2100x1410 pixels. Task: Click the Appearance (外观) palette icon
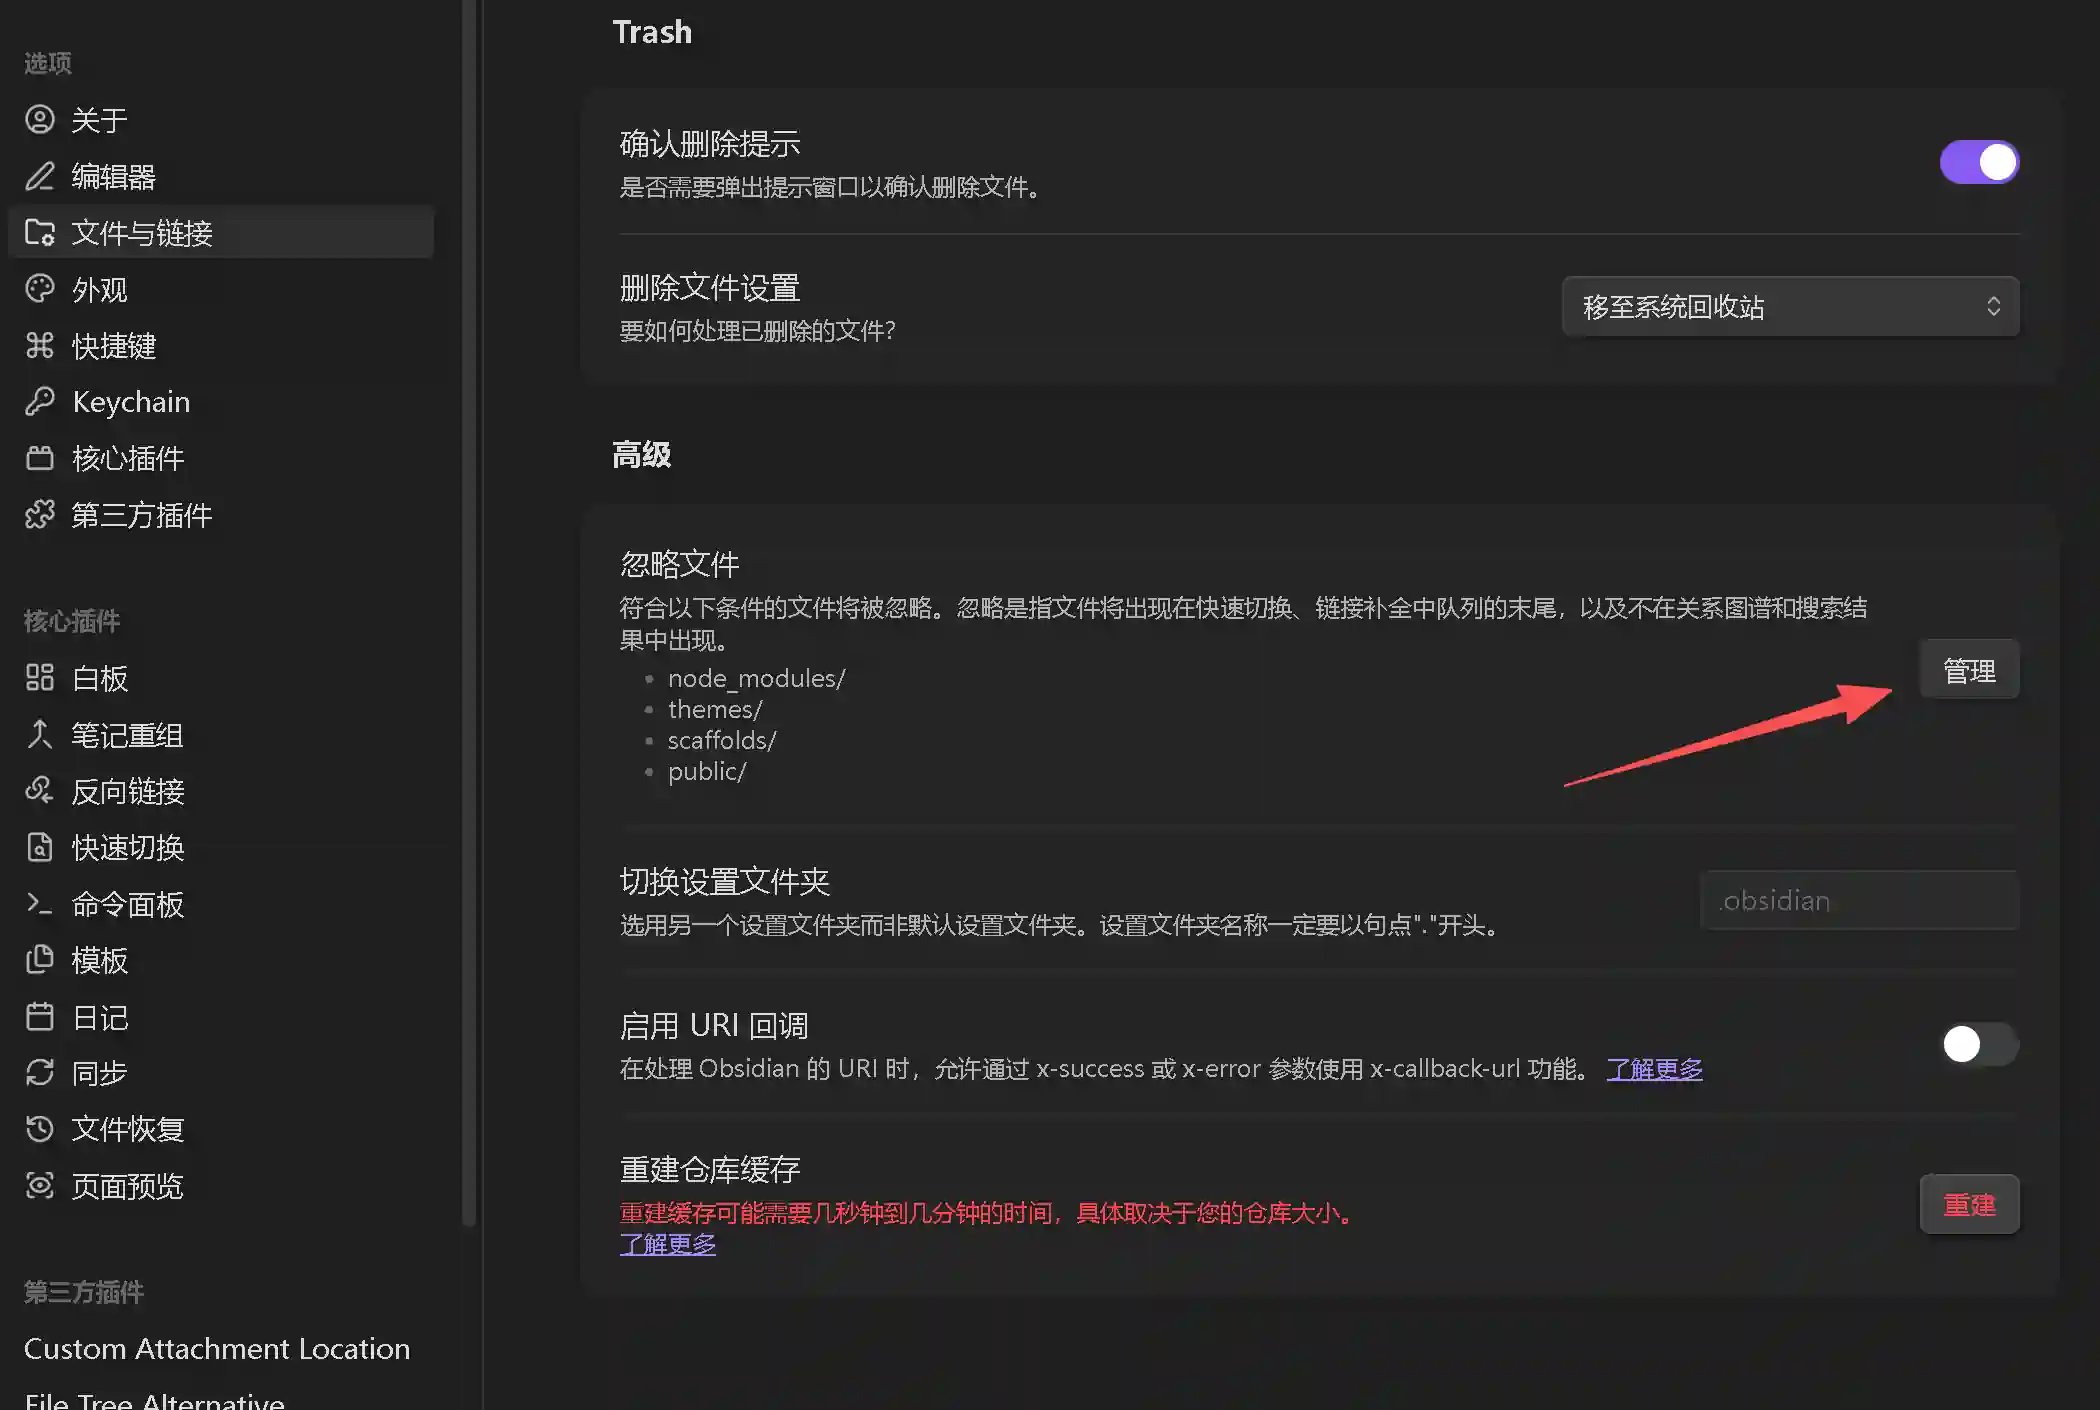click(40, 289)
